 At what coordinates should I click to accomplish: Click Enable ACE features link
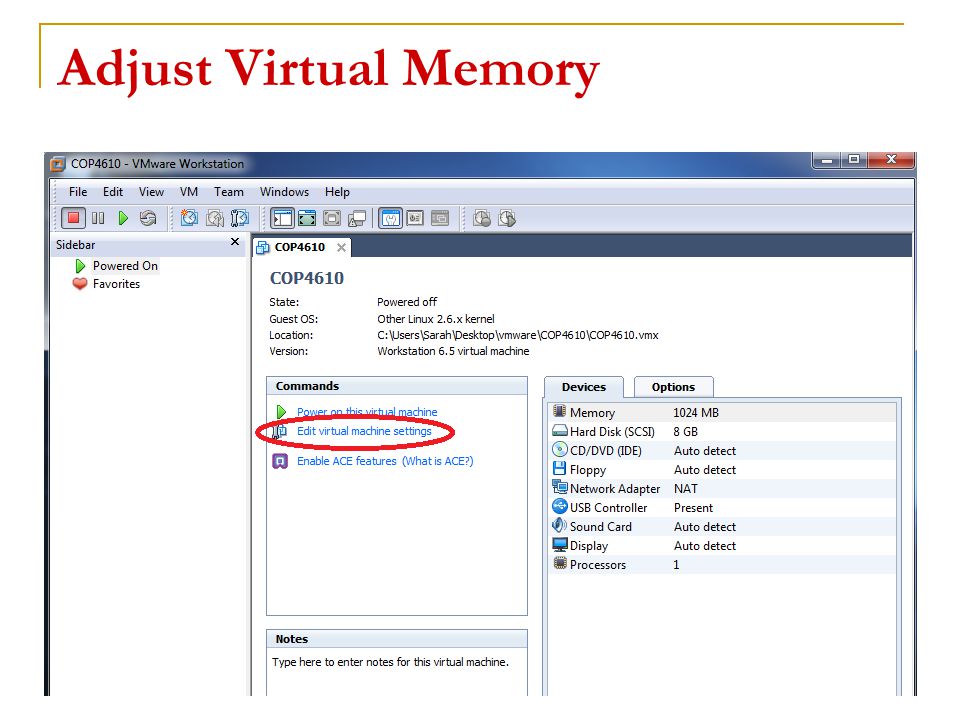pyautogui.click(x=347, y=461)
